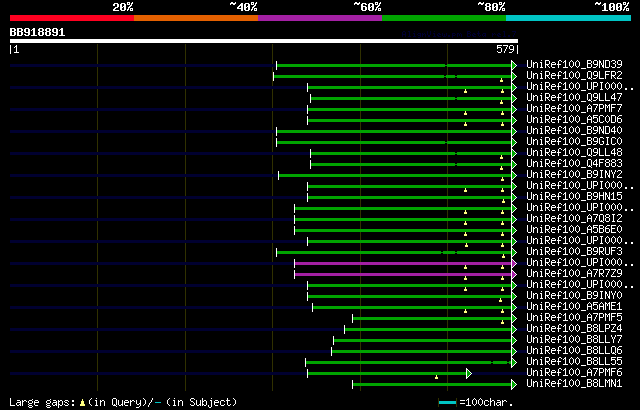
Task: Select the UniRef100_Q4F883 label
Action: click(574, 164)
